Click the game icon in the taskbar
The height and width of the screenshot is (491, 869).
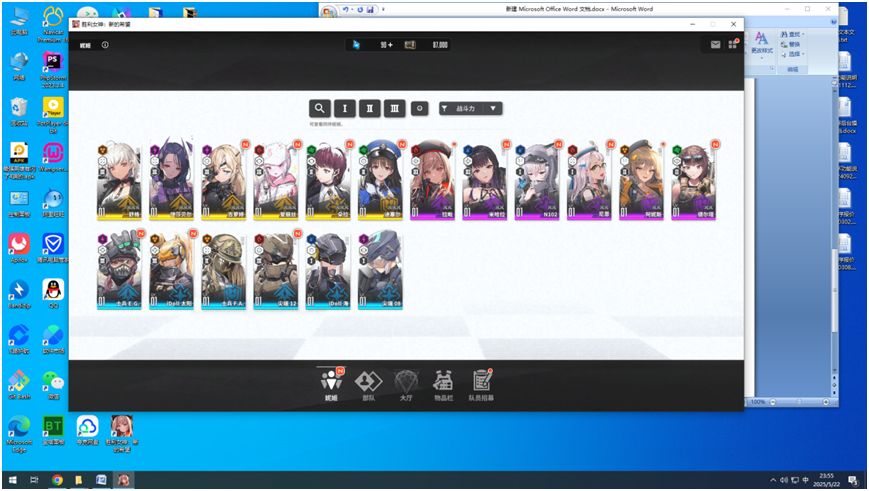[x=123, y=480]
